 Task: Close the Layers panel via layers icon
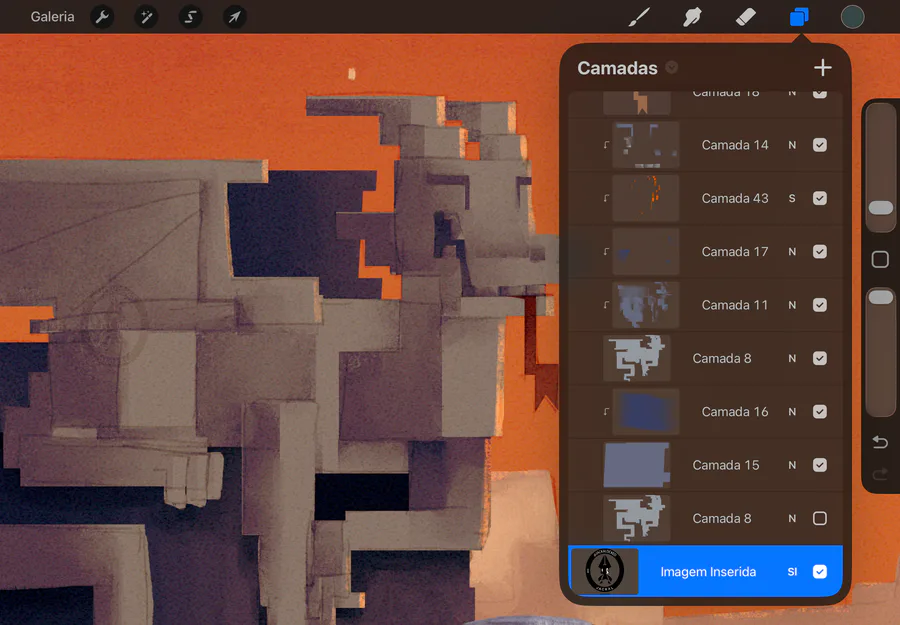point(799,17)
